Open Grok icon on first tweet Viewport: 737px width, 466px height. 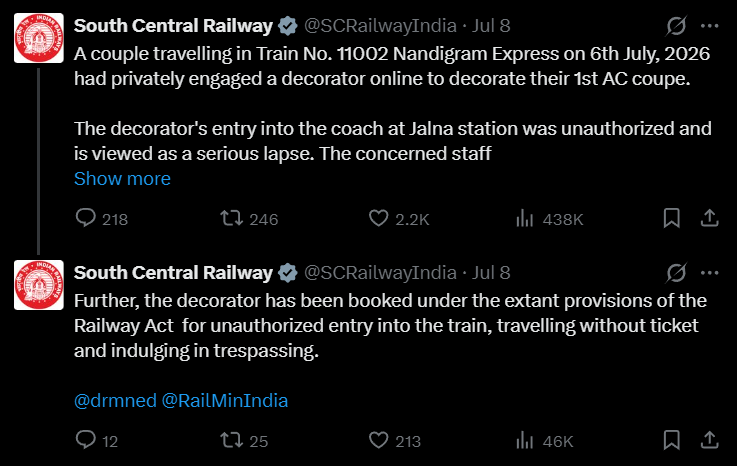coord(676,26)
